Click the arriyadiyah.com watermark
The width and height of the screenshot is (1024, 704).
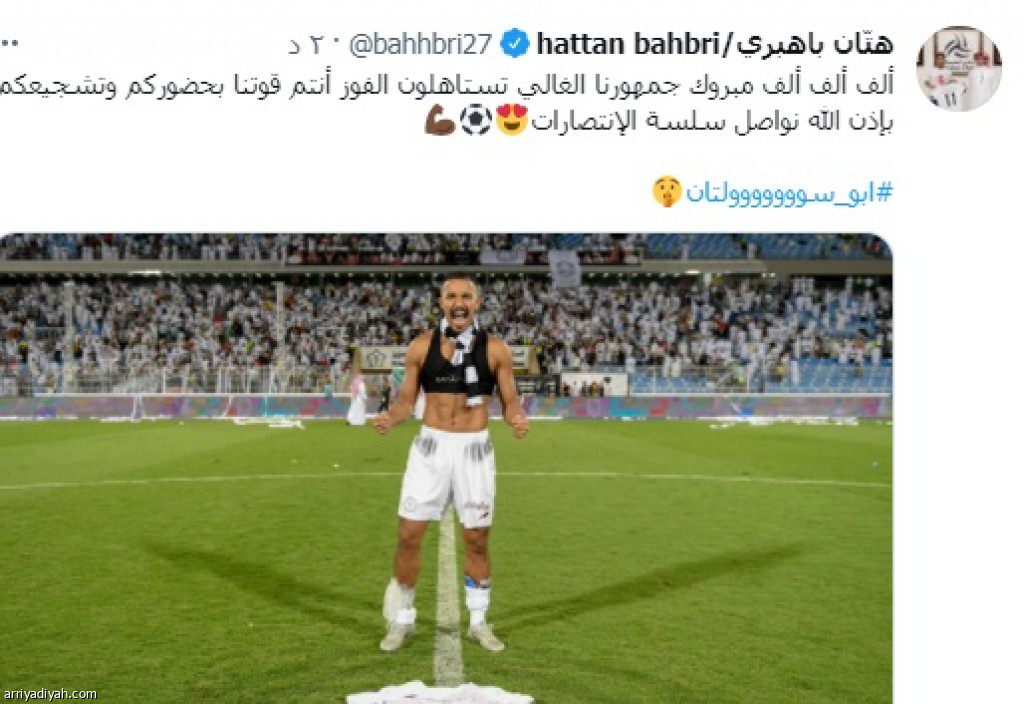tap(50, 694)
